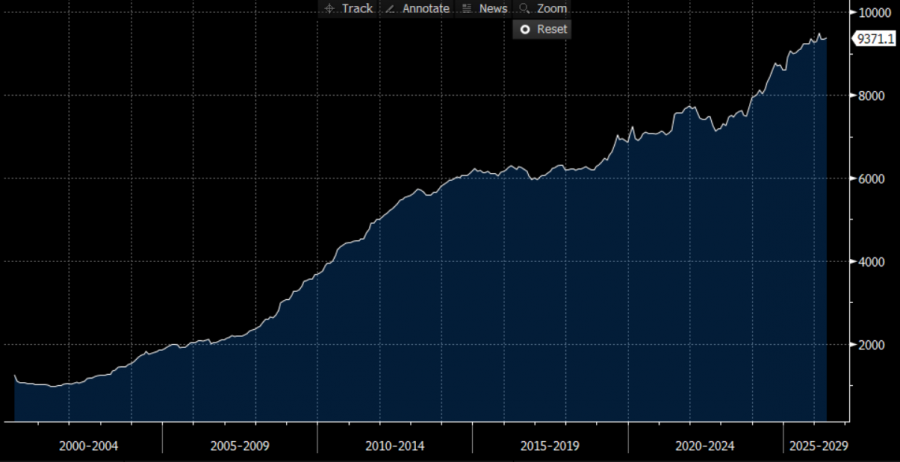Activate the Track crosshair icon
Screen dimensions: 900x462
tap(329, 9)
